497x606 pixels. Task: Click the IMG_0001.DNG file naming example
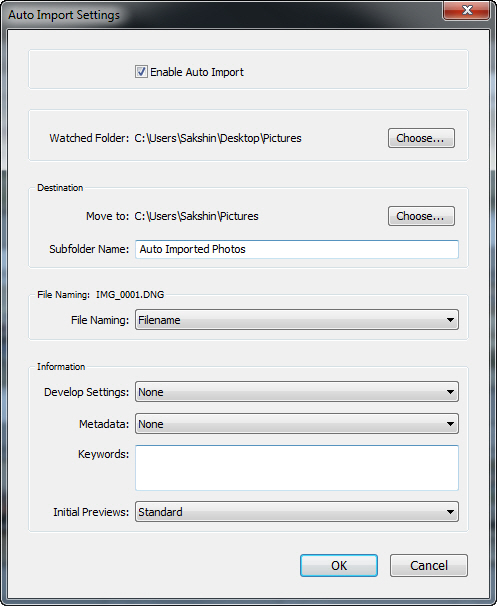[130, 294]
